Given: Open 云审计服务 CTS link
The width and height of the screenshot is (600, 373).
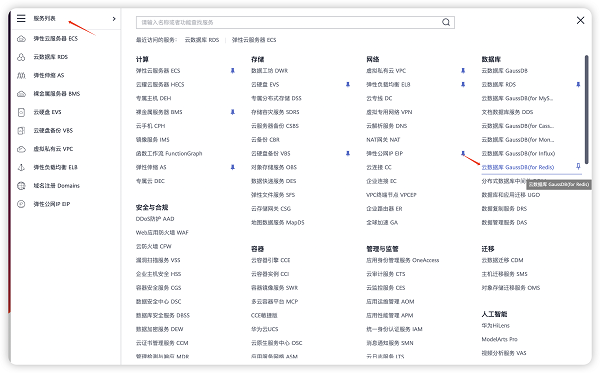Looking at the screenshot, I should pos(385,274).
